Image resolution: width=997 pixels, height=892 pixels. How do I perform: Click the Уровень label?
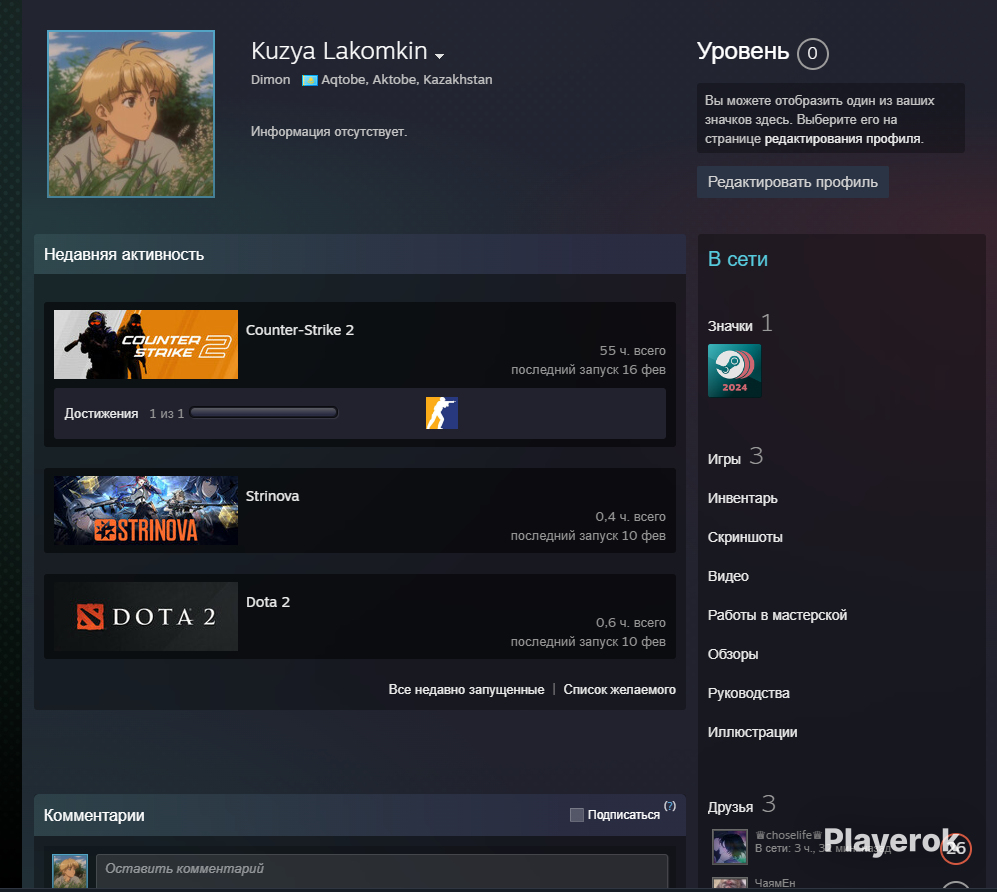(x=743, y=51)
